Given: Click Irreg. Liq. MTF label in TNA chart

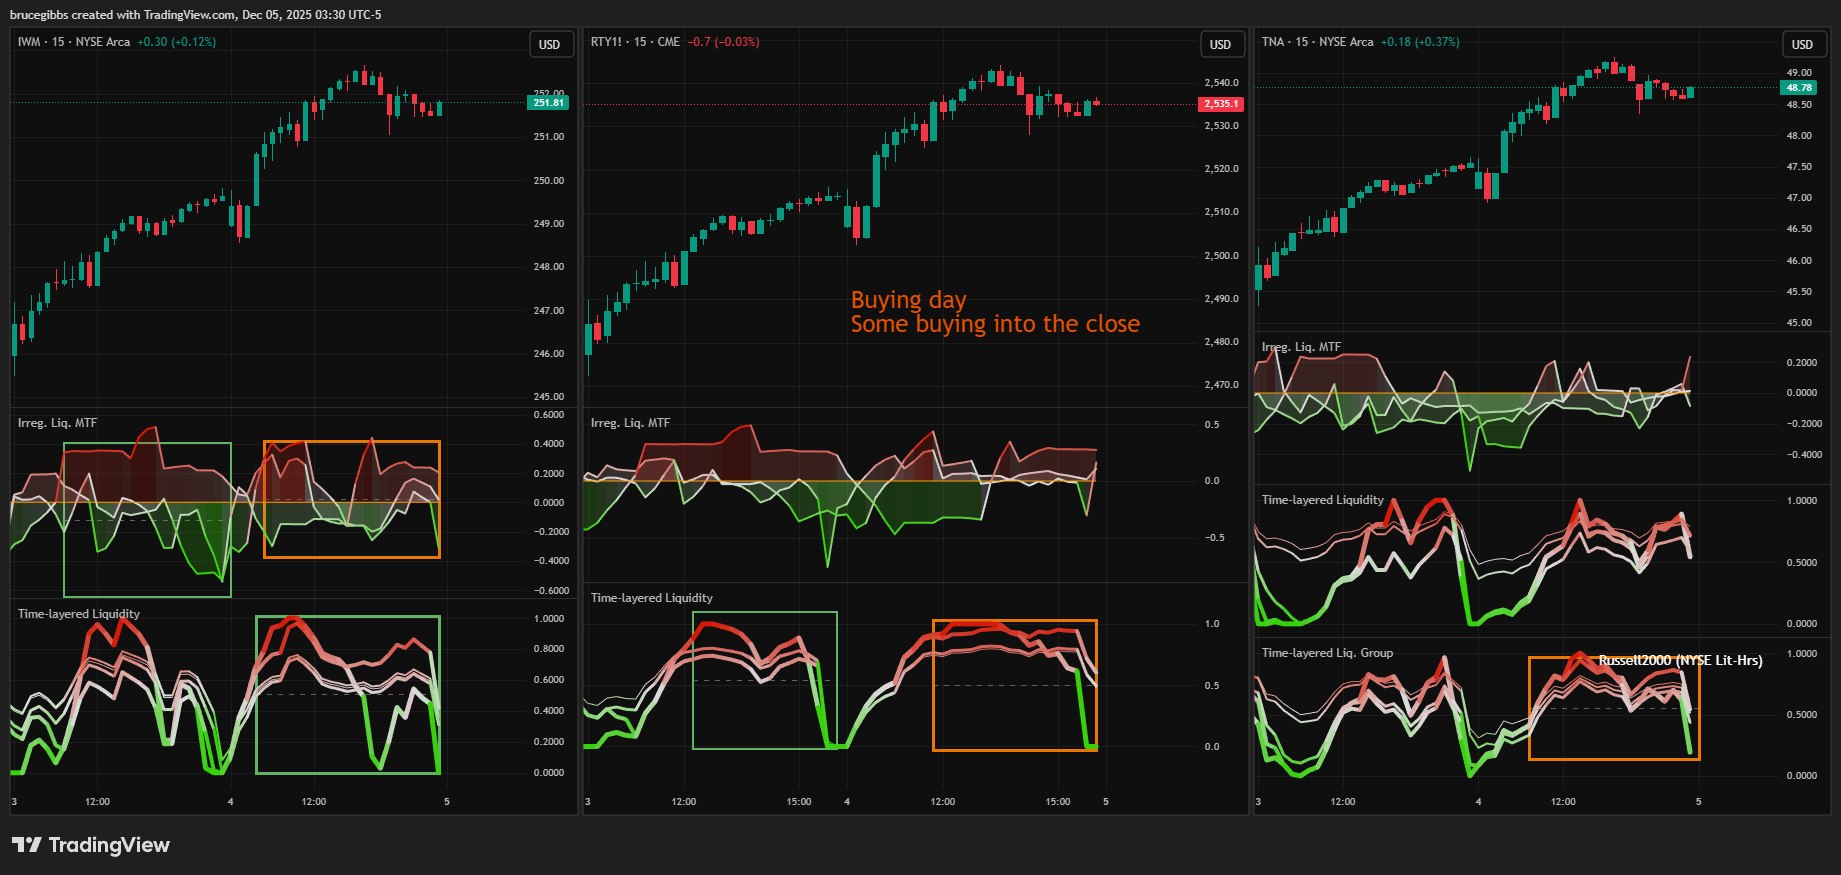Looking at the screenshot, I should coord(1301,347).
